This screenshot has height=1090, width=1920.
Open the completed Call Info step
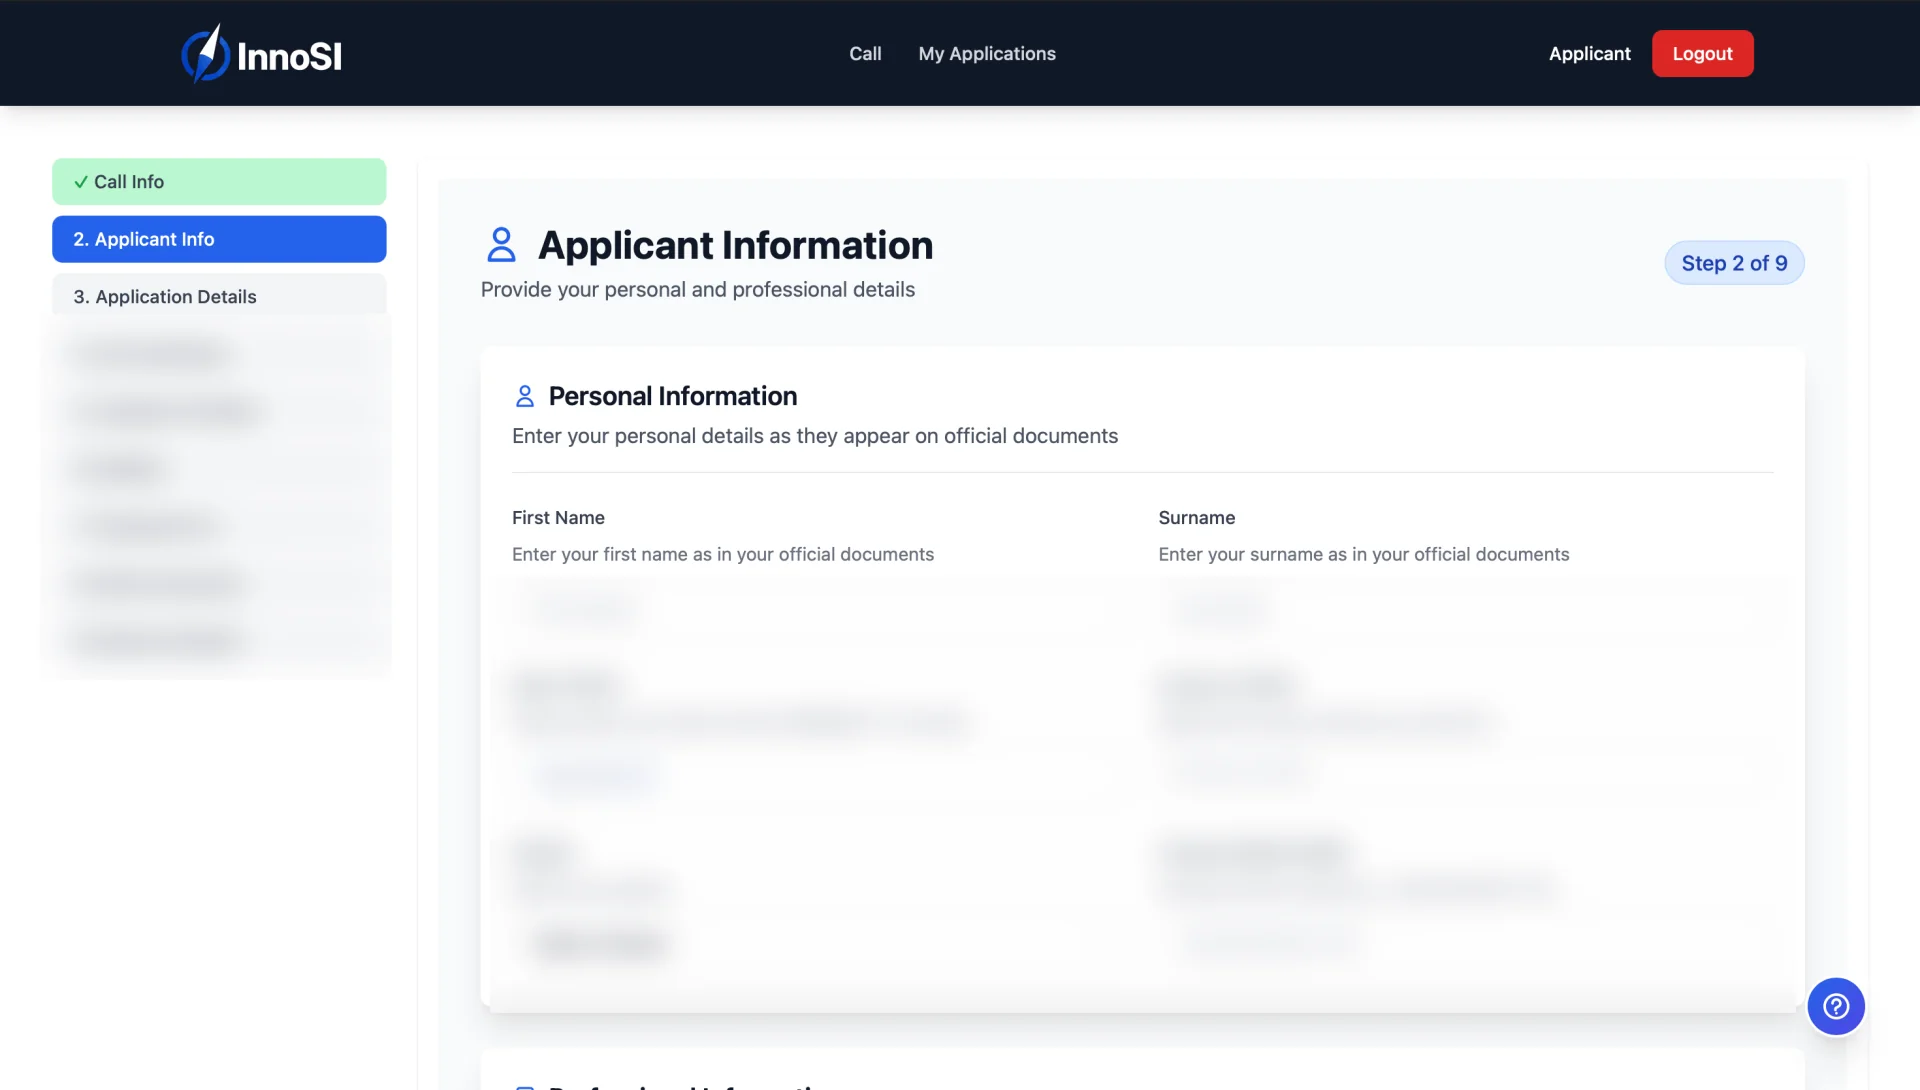tap(219, 182)
